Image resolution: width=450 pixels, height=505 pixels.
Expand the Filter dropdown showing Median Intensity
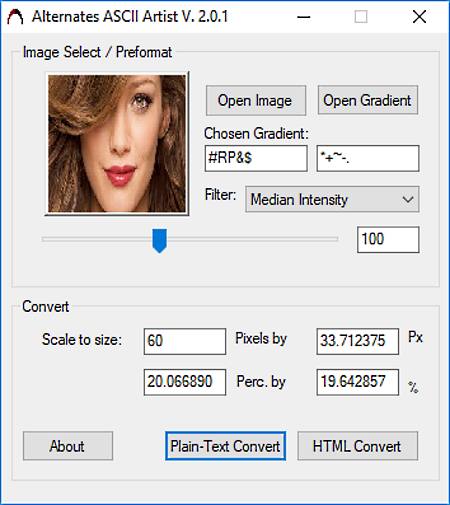332,199
